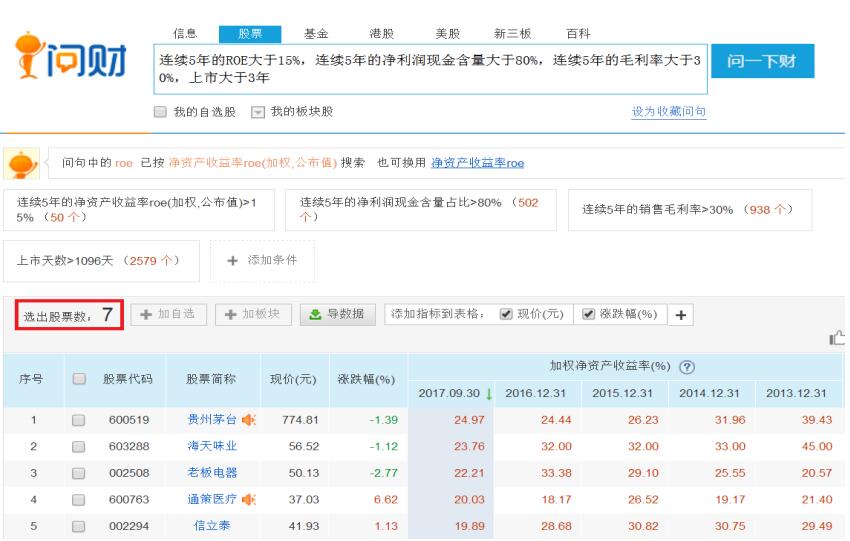Click the ROE>15% condition box (50个)

[139, 210]
